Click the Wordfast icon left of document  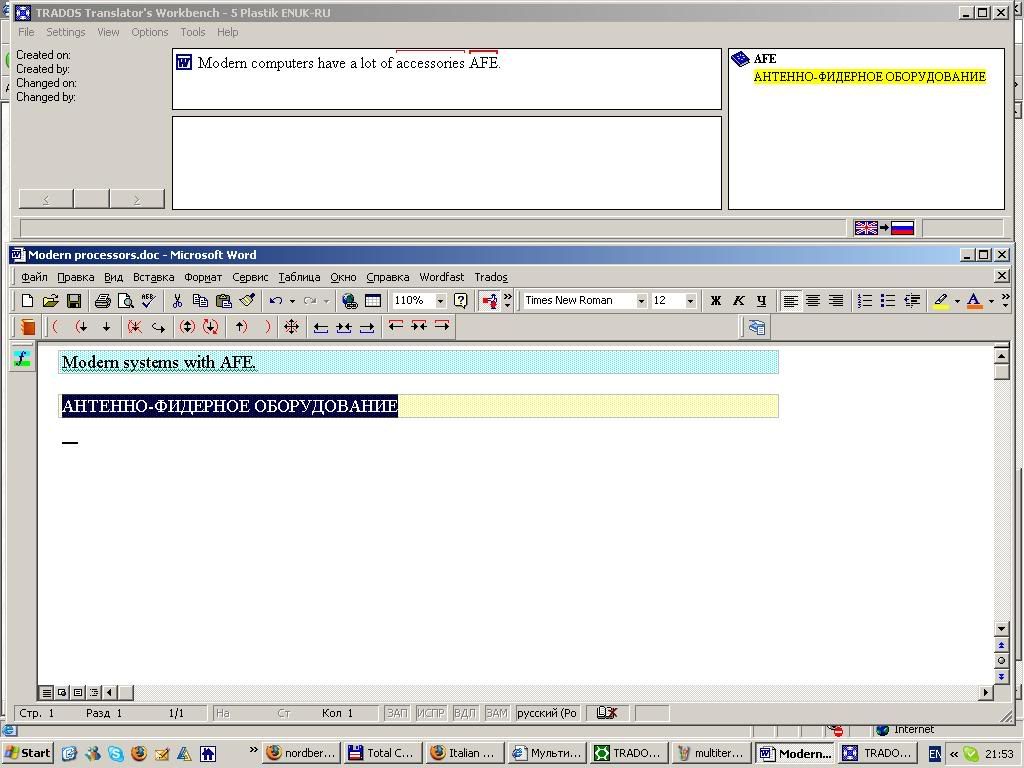click(22, 359)
